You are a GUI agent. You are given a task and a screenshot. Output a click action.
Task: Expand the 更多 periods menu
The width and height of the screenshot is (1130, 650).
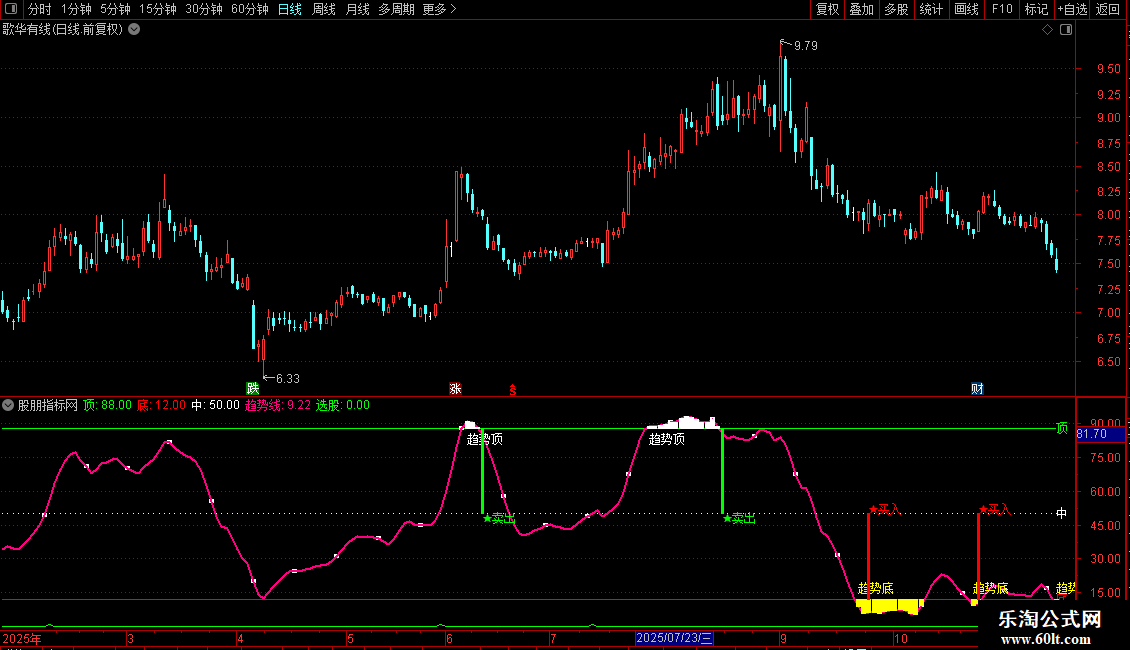(440, 9)
